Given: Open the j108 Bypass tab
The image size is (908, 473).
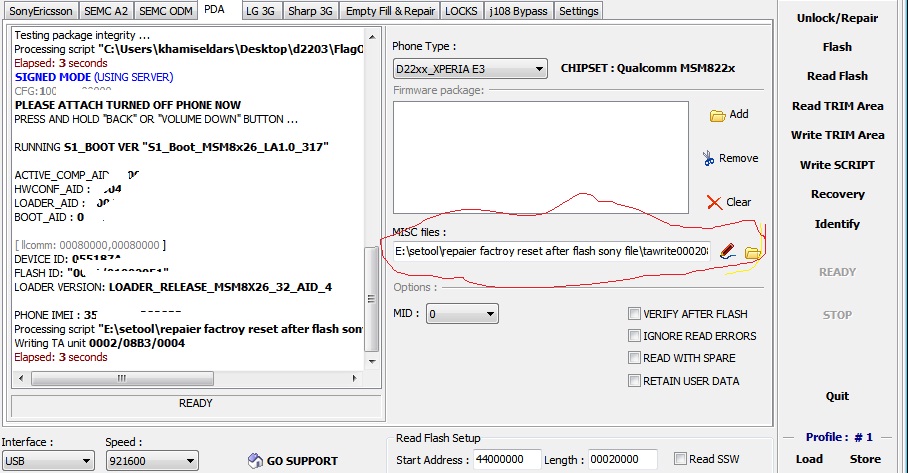Looking at the screenshot, I should pos(518,11).
